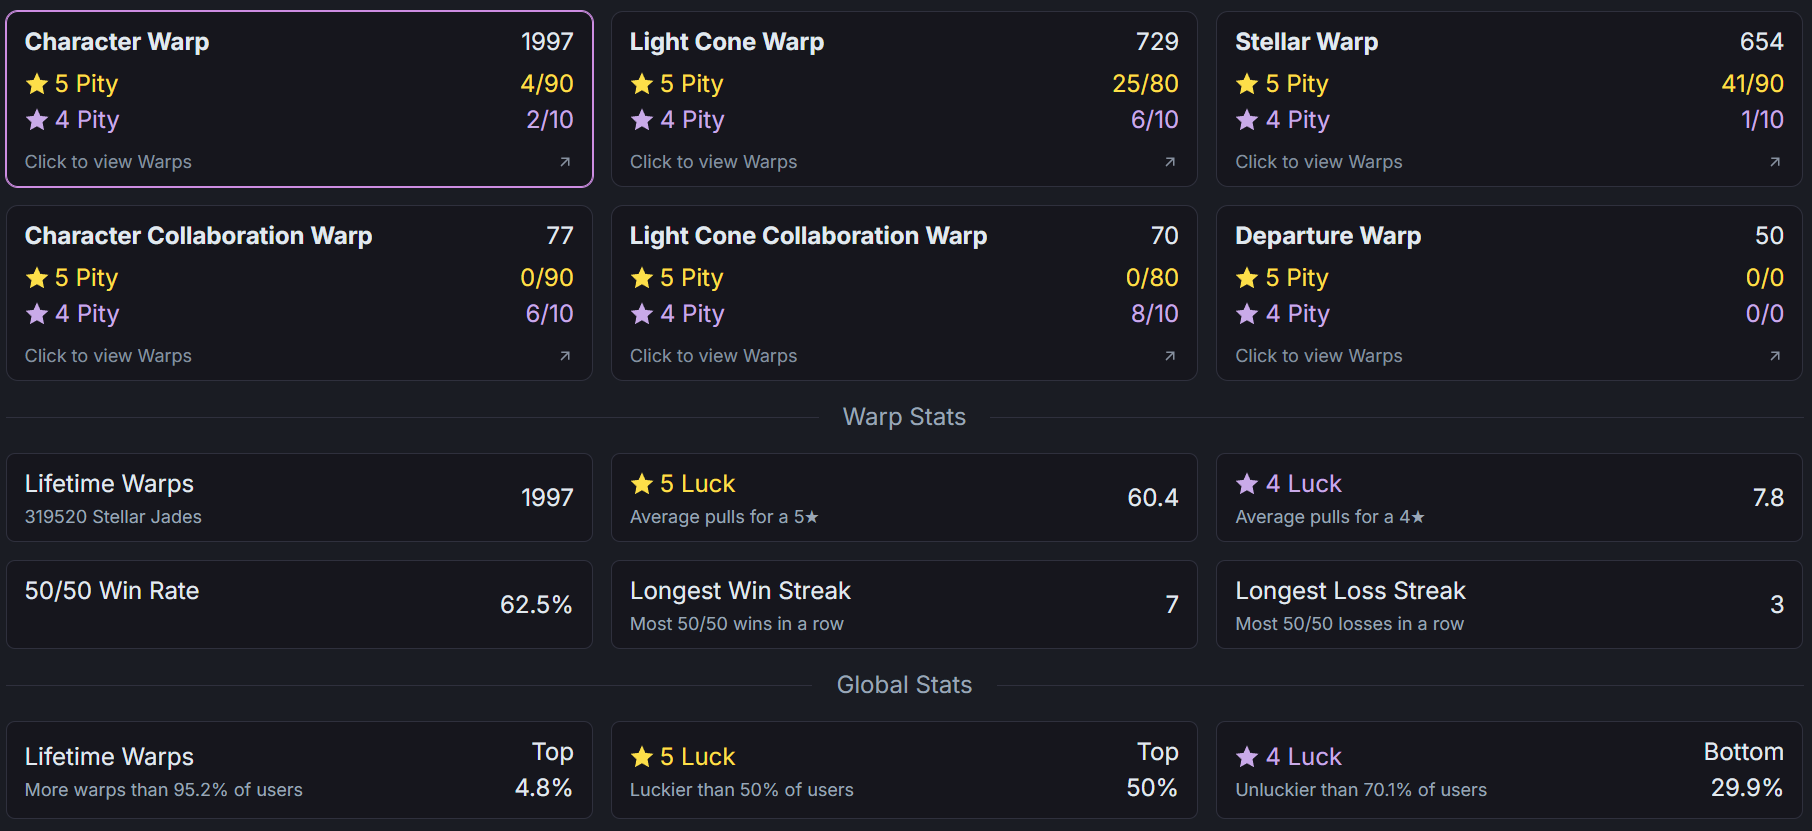Click the Longest Loss Streak stat card
The height and width of the screenshot is (831, 1812).
click(1509, 604)
